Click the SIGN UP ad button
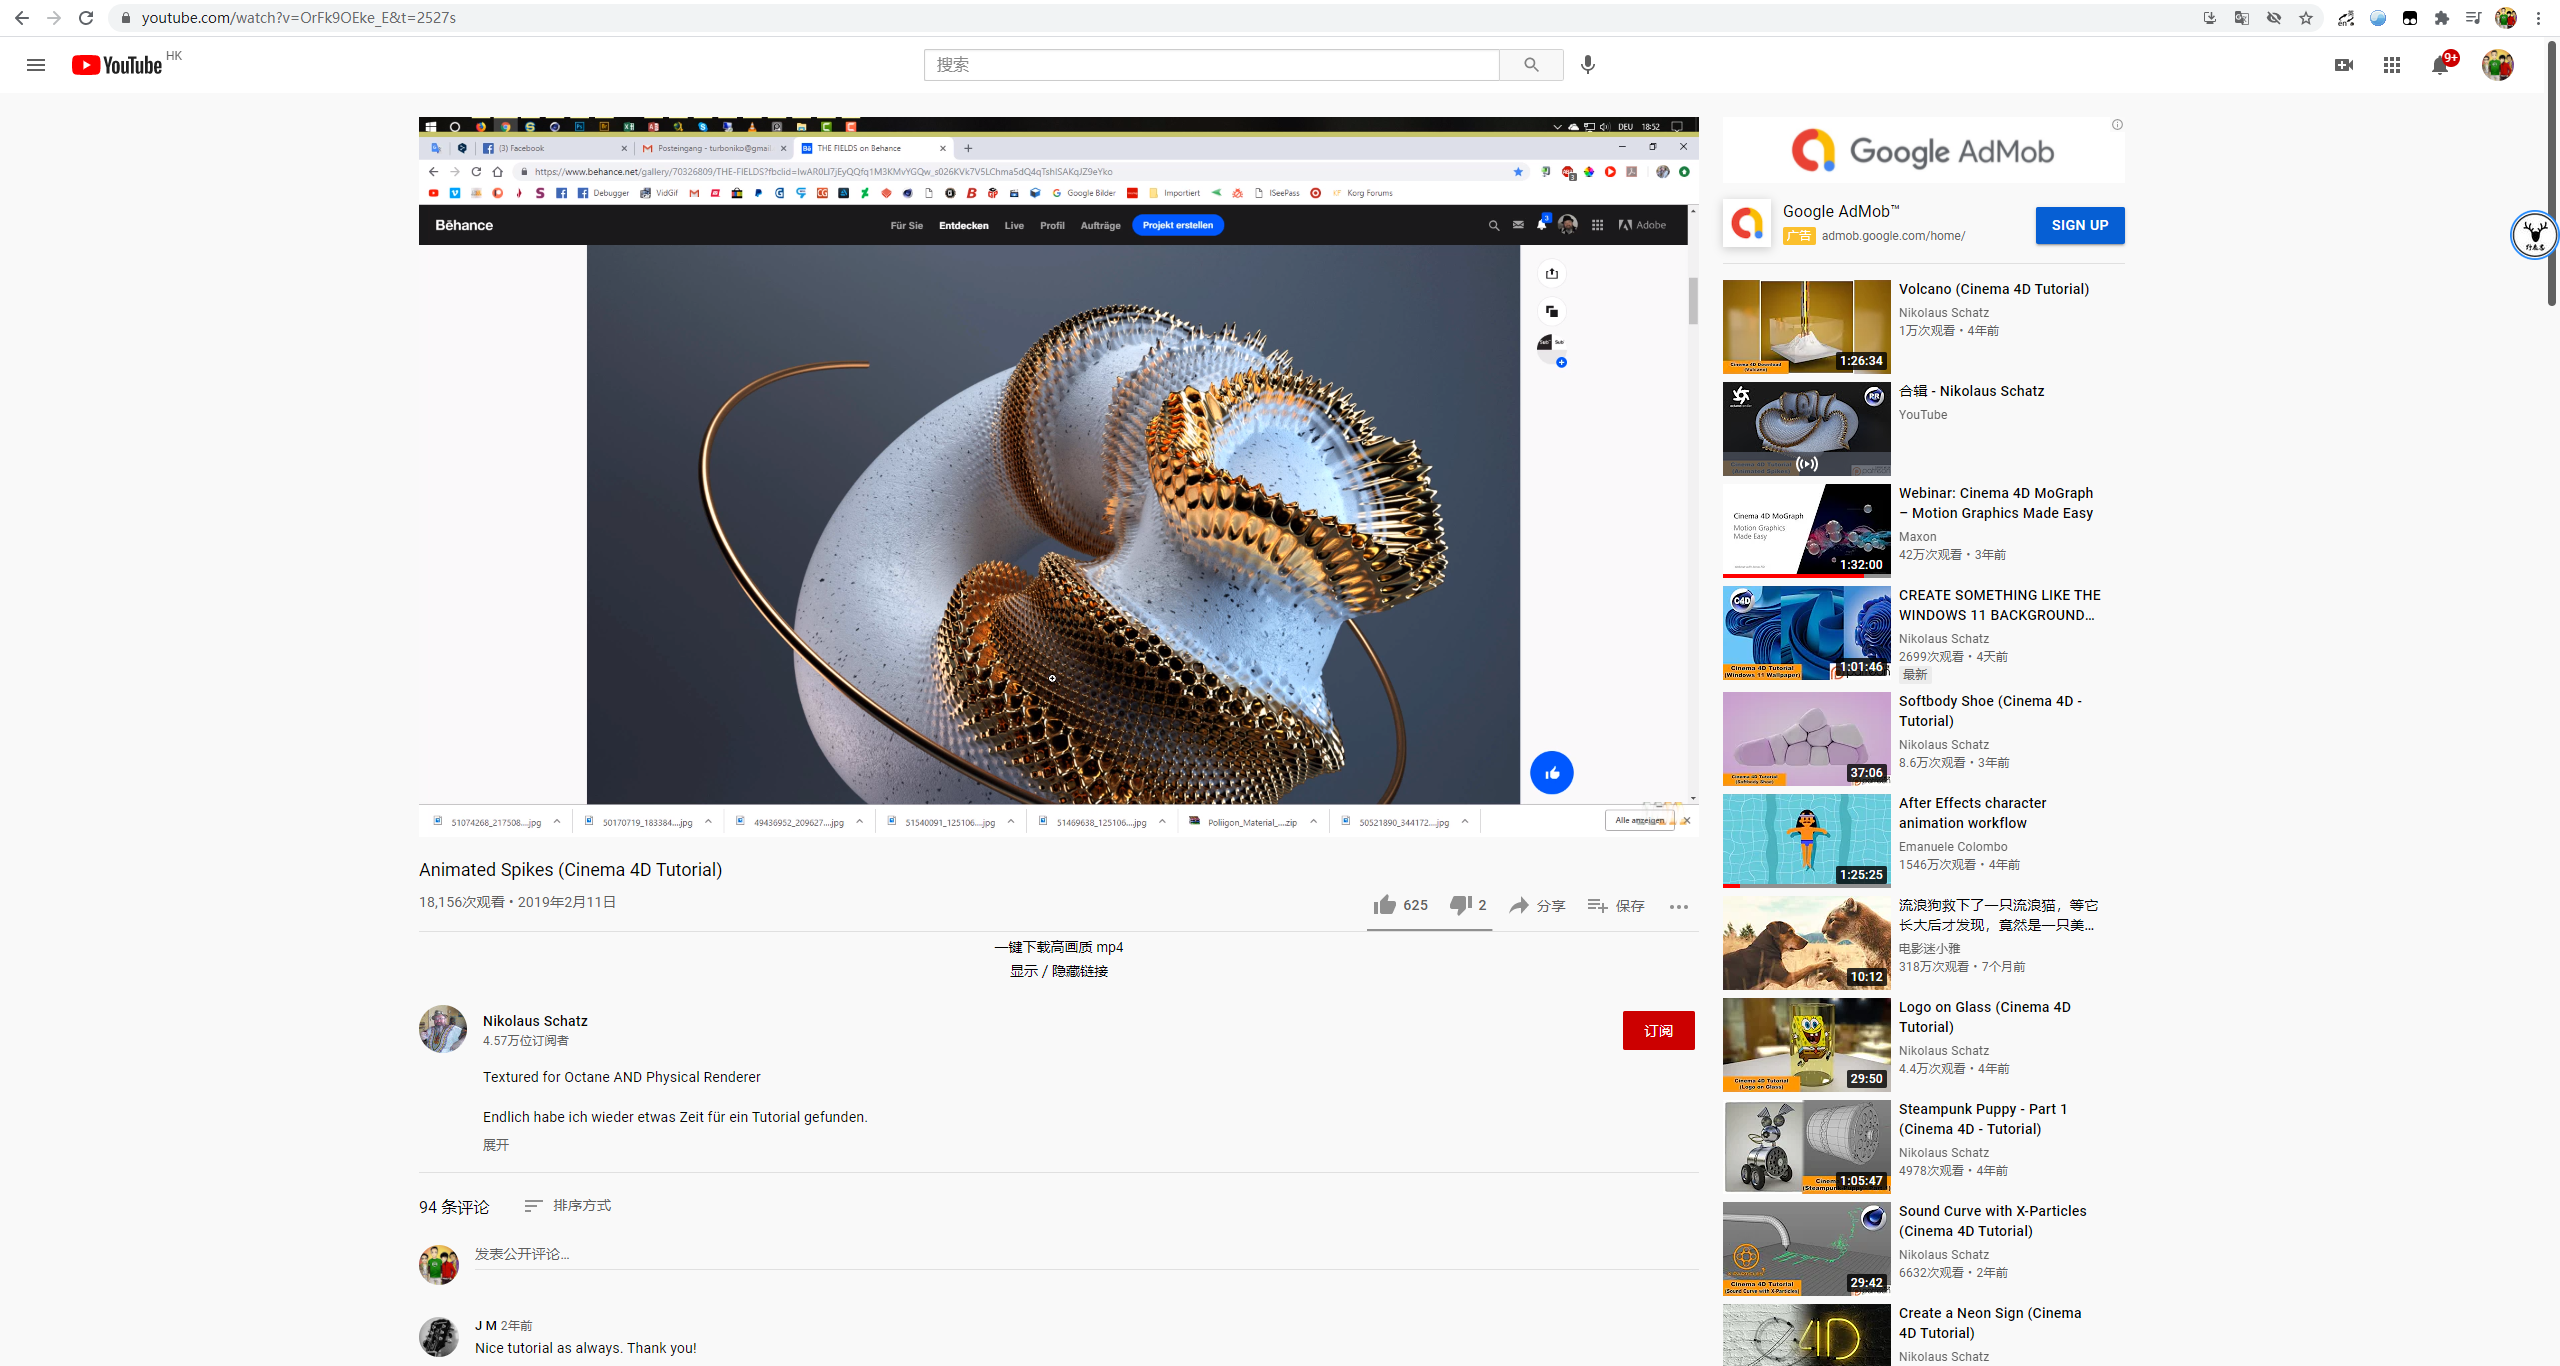 2079,225
